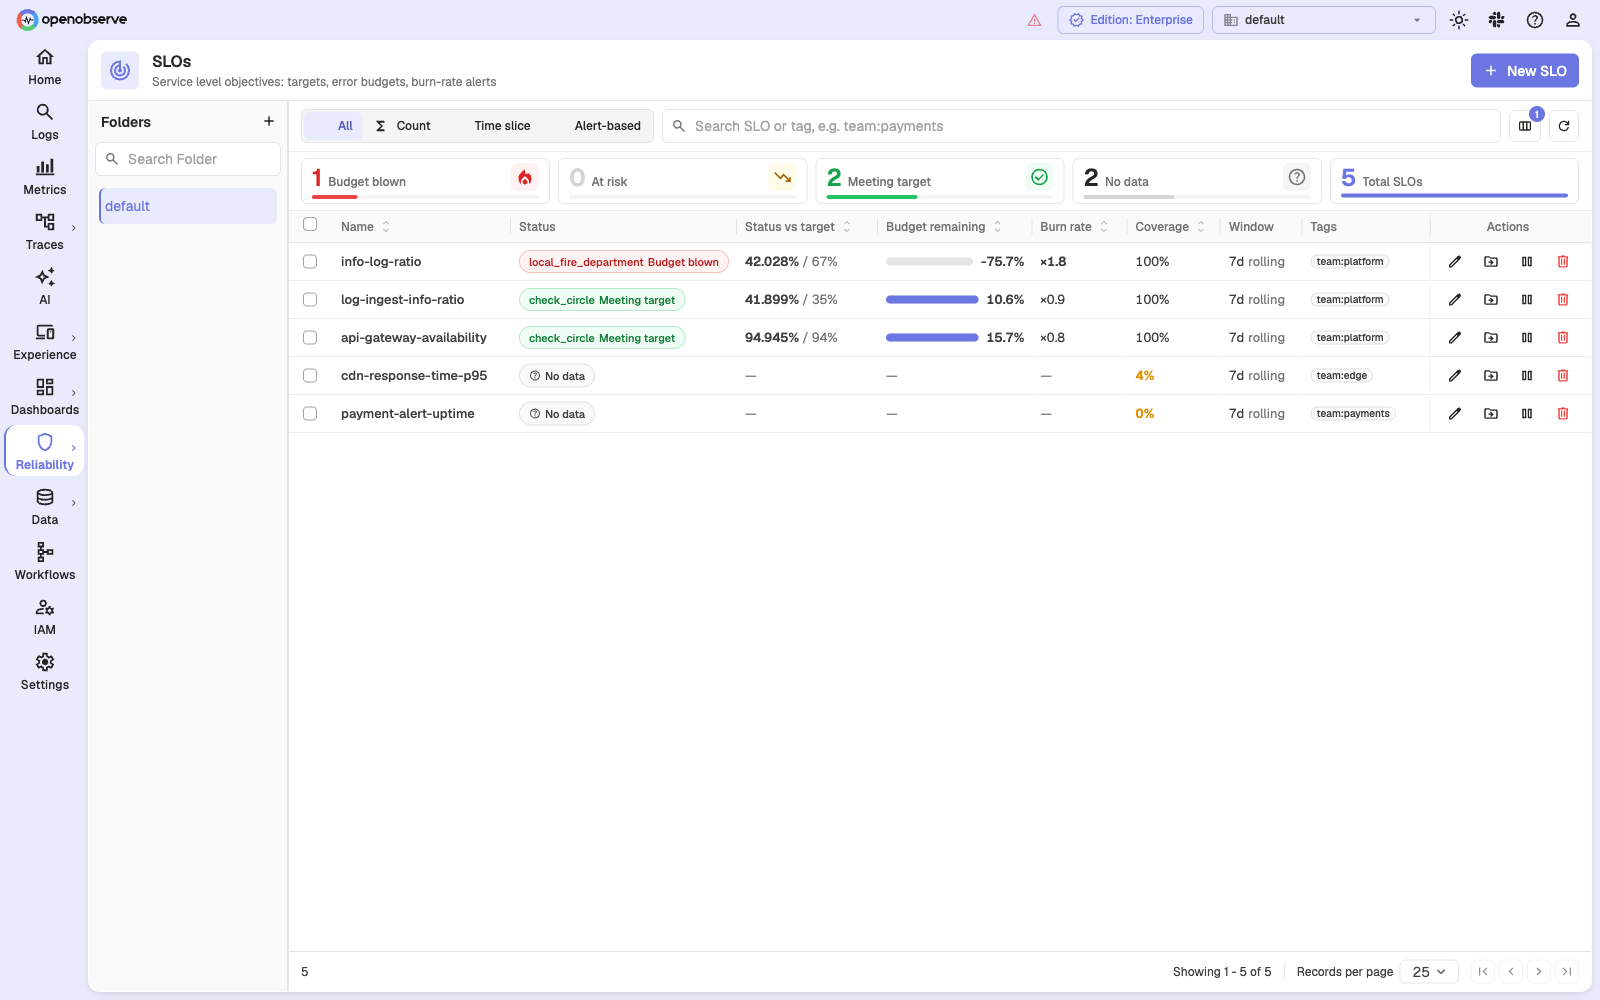Go to the last page
The height and width of the screenshot is (1000, 1600).
pyautogui.click(x=1567, y=972)
